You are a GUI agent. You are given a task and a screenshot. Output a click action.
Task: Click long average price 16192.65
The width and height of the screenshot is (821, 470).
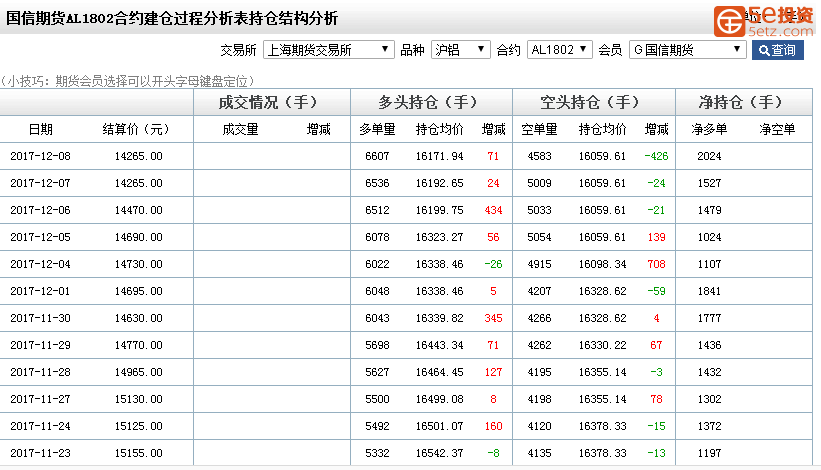[x=439, y=183]
